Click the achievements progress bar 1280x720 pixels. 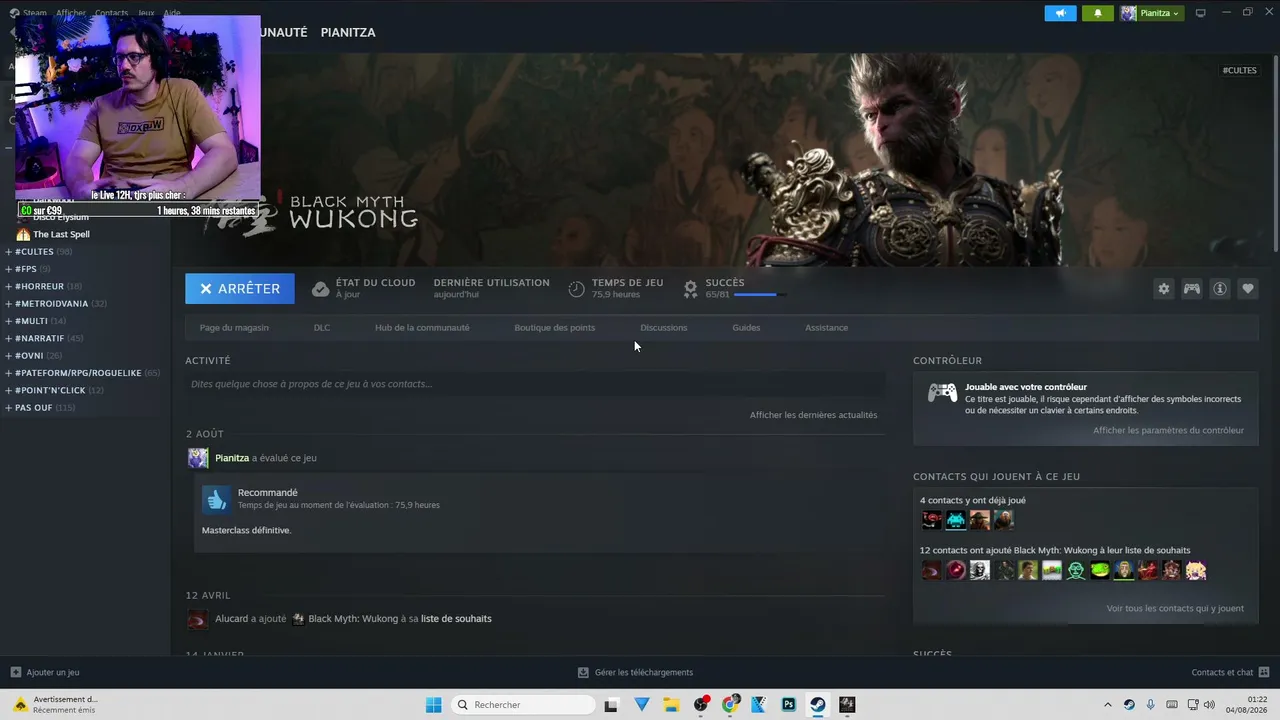(760, 295)
